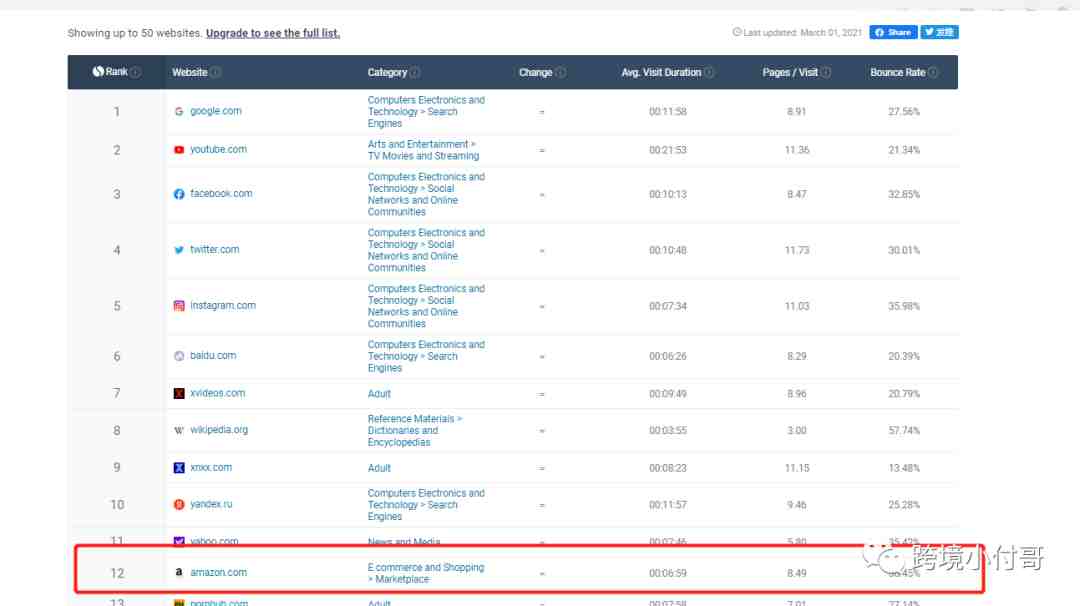Open TV Movies and Streaming category link

point(424,150)
